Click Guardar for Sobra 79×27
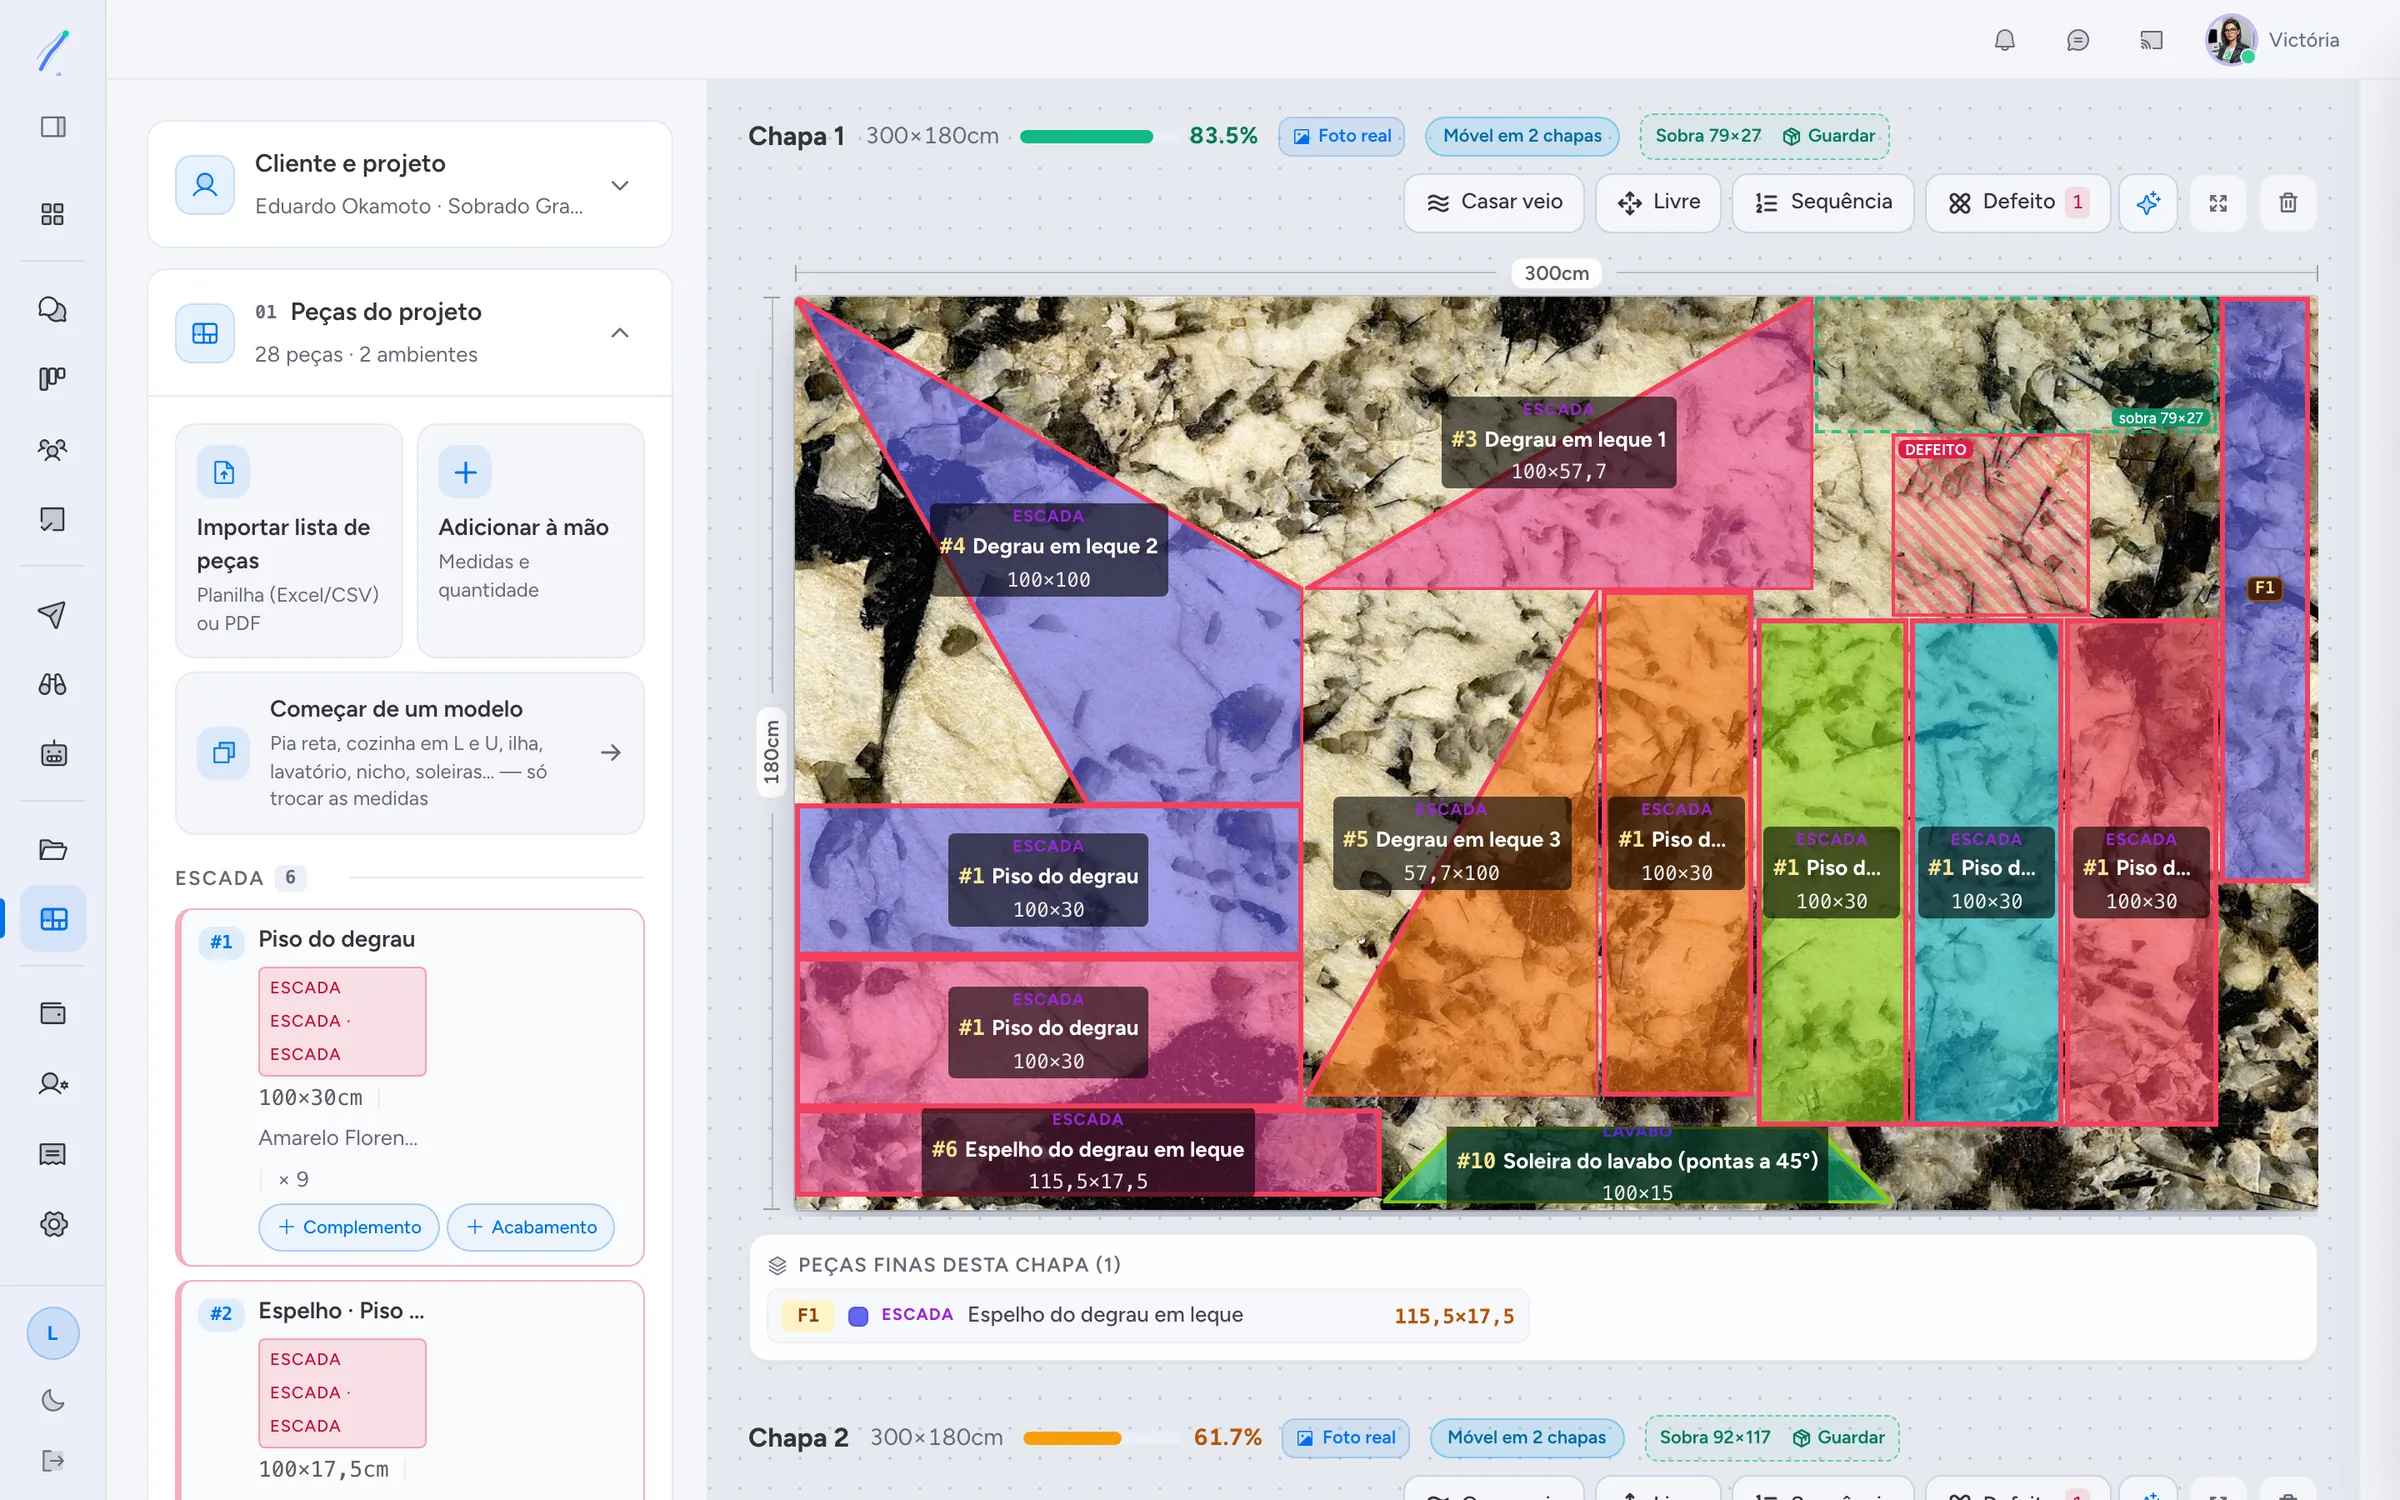This screenshot has height=1500, width=2400. pos(1829,136)
